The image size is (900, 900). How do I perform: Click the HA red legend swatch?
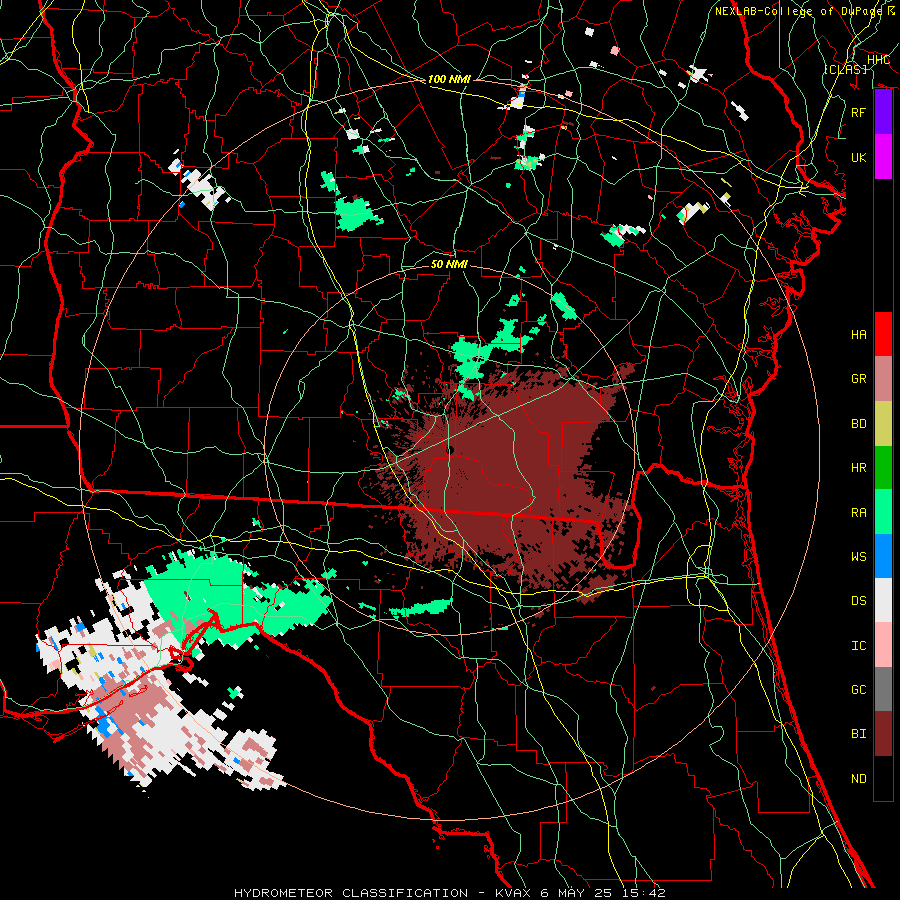[883, 334]
